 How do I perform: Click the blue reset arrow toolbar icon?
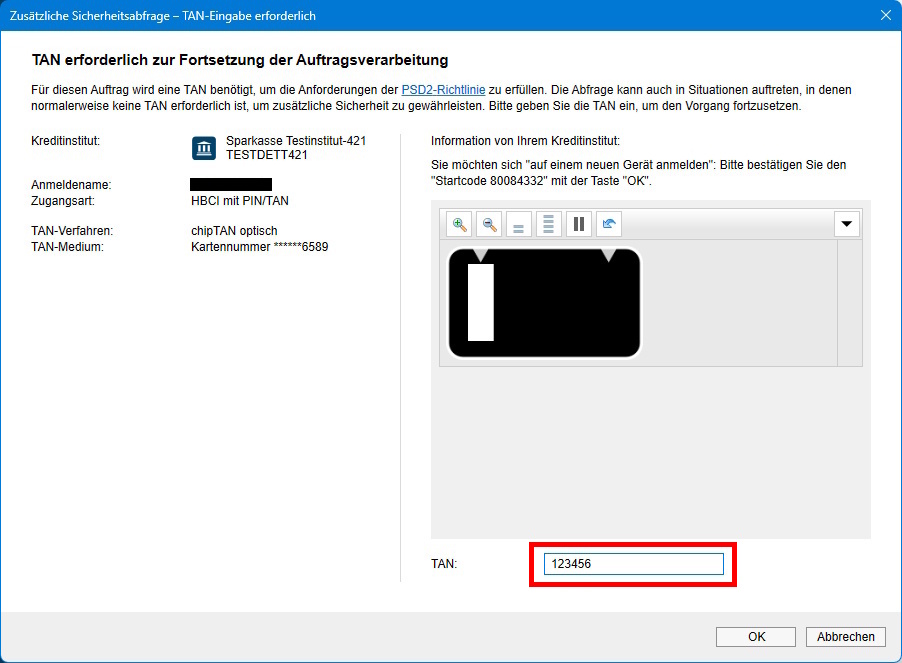[x=608, y=224]
